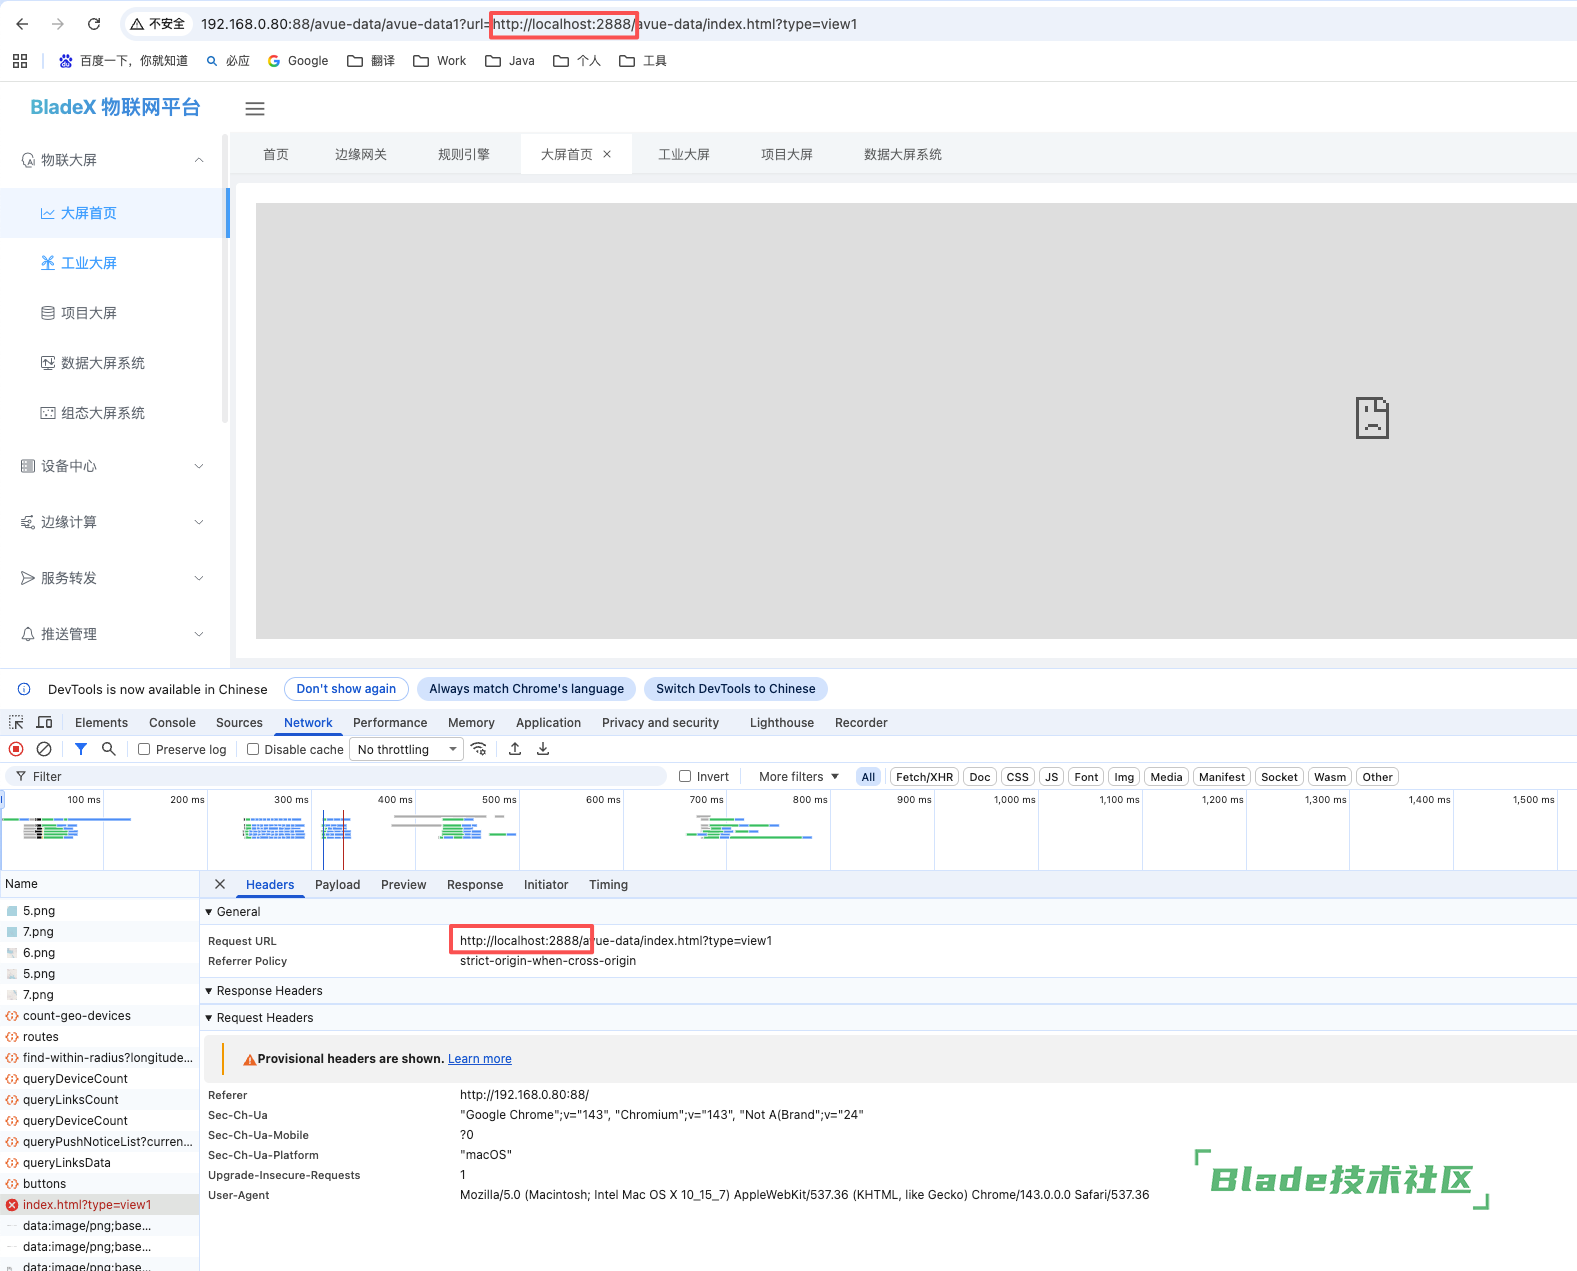1577x1271 pixels.
Task: Check the Disable cache checkbox
Action: [x=253, y=749]
